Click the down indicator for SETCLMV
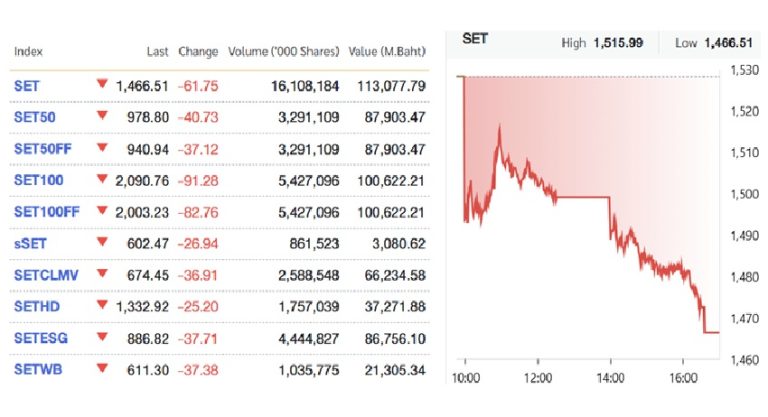The height and width of the screenshot is (417, 768). [102, 273]
